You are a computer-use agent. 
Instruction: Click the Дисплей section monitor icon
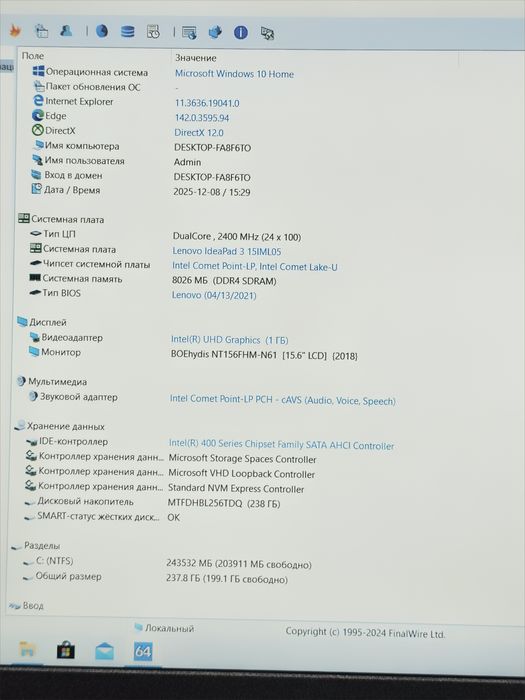(x=22, y=321)
